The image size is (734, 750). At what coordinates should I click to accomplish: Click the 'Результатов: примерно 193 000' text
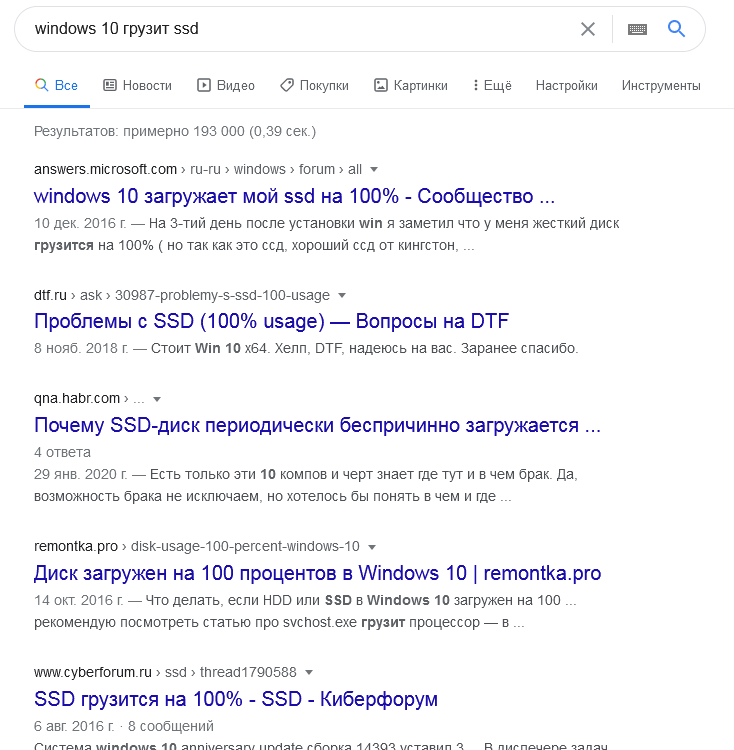[175, 131]
